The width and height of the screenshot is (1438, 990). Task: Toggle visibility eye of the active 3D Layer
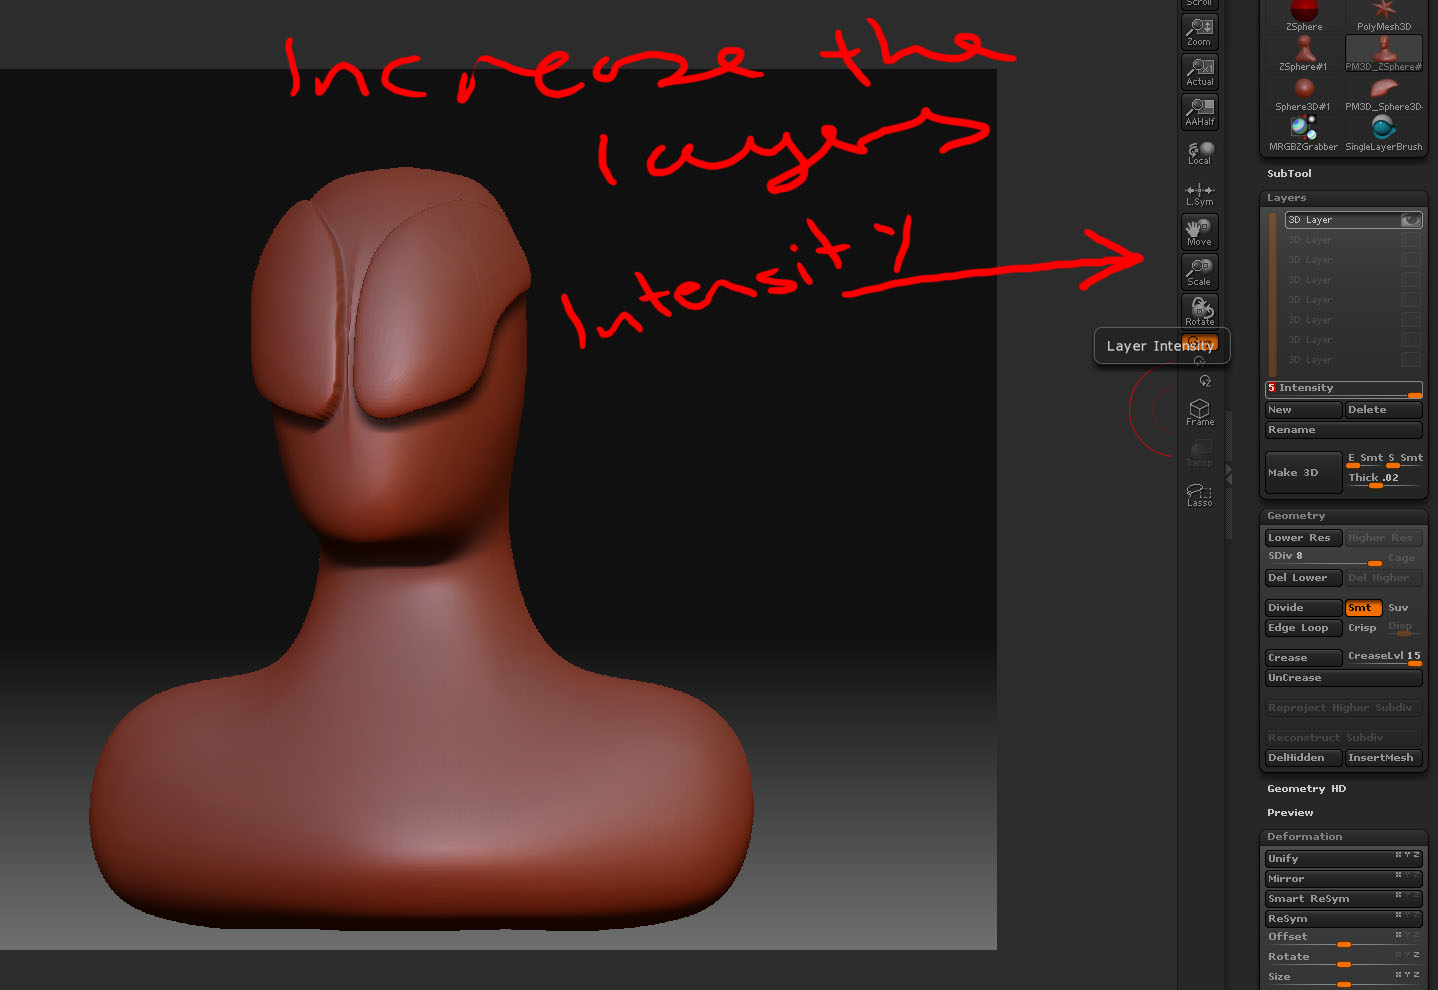(1411, 220)
